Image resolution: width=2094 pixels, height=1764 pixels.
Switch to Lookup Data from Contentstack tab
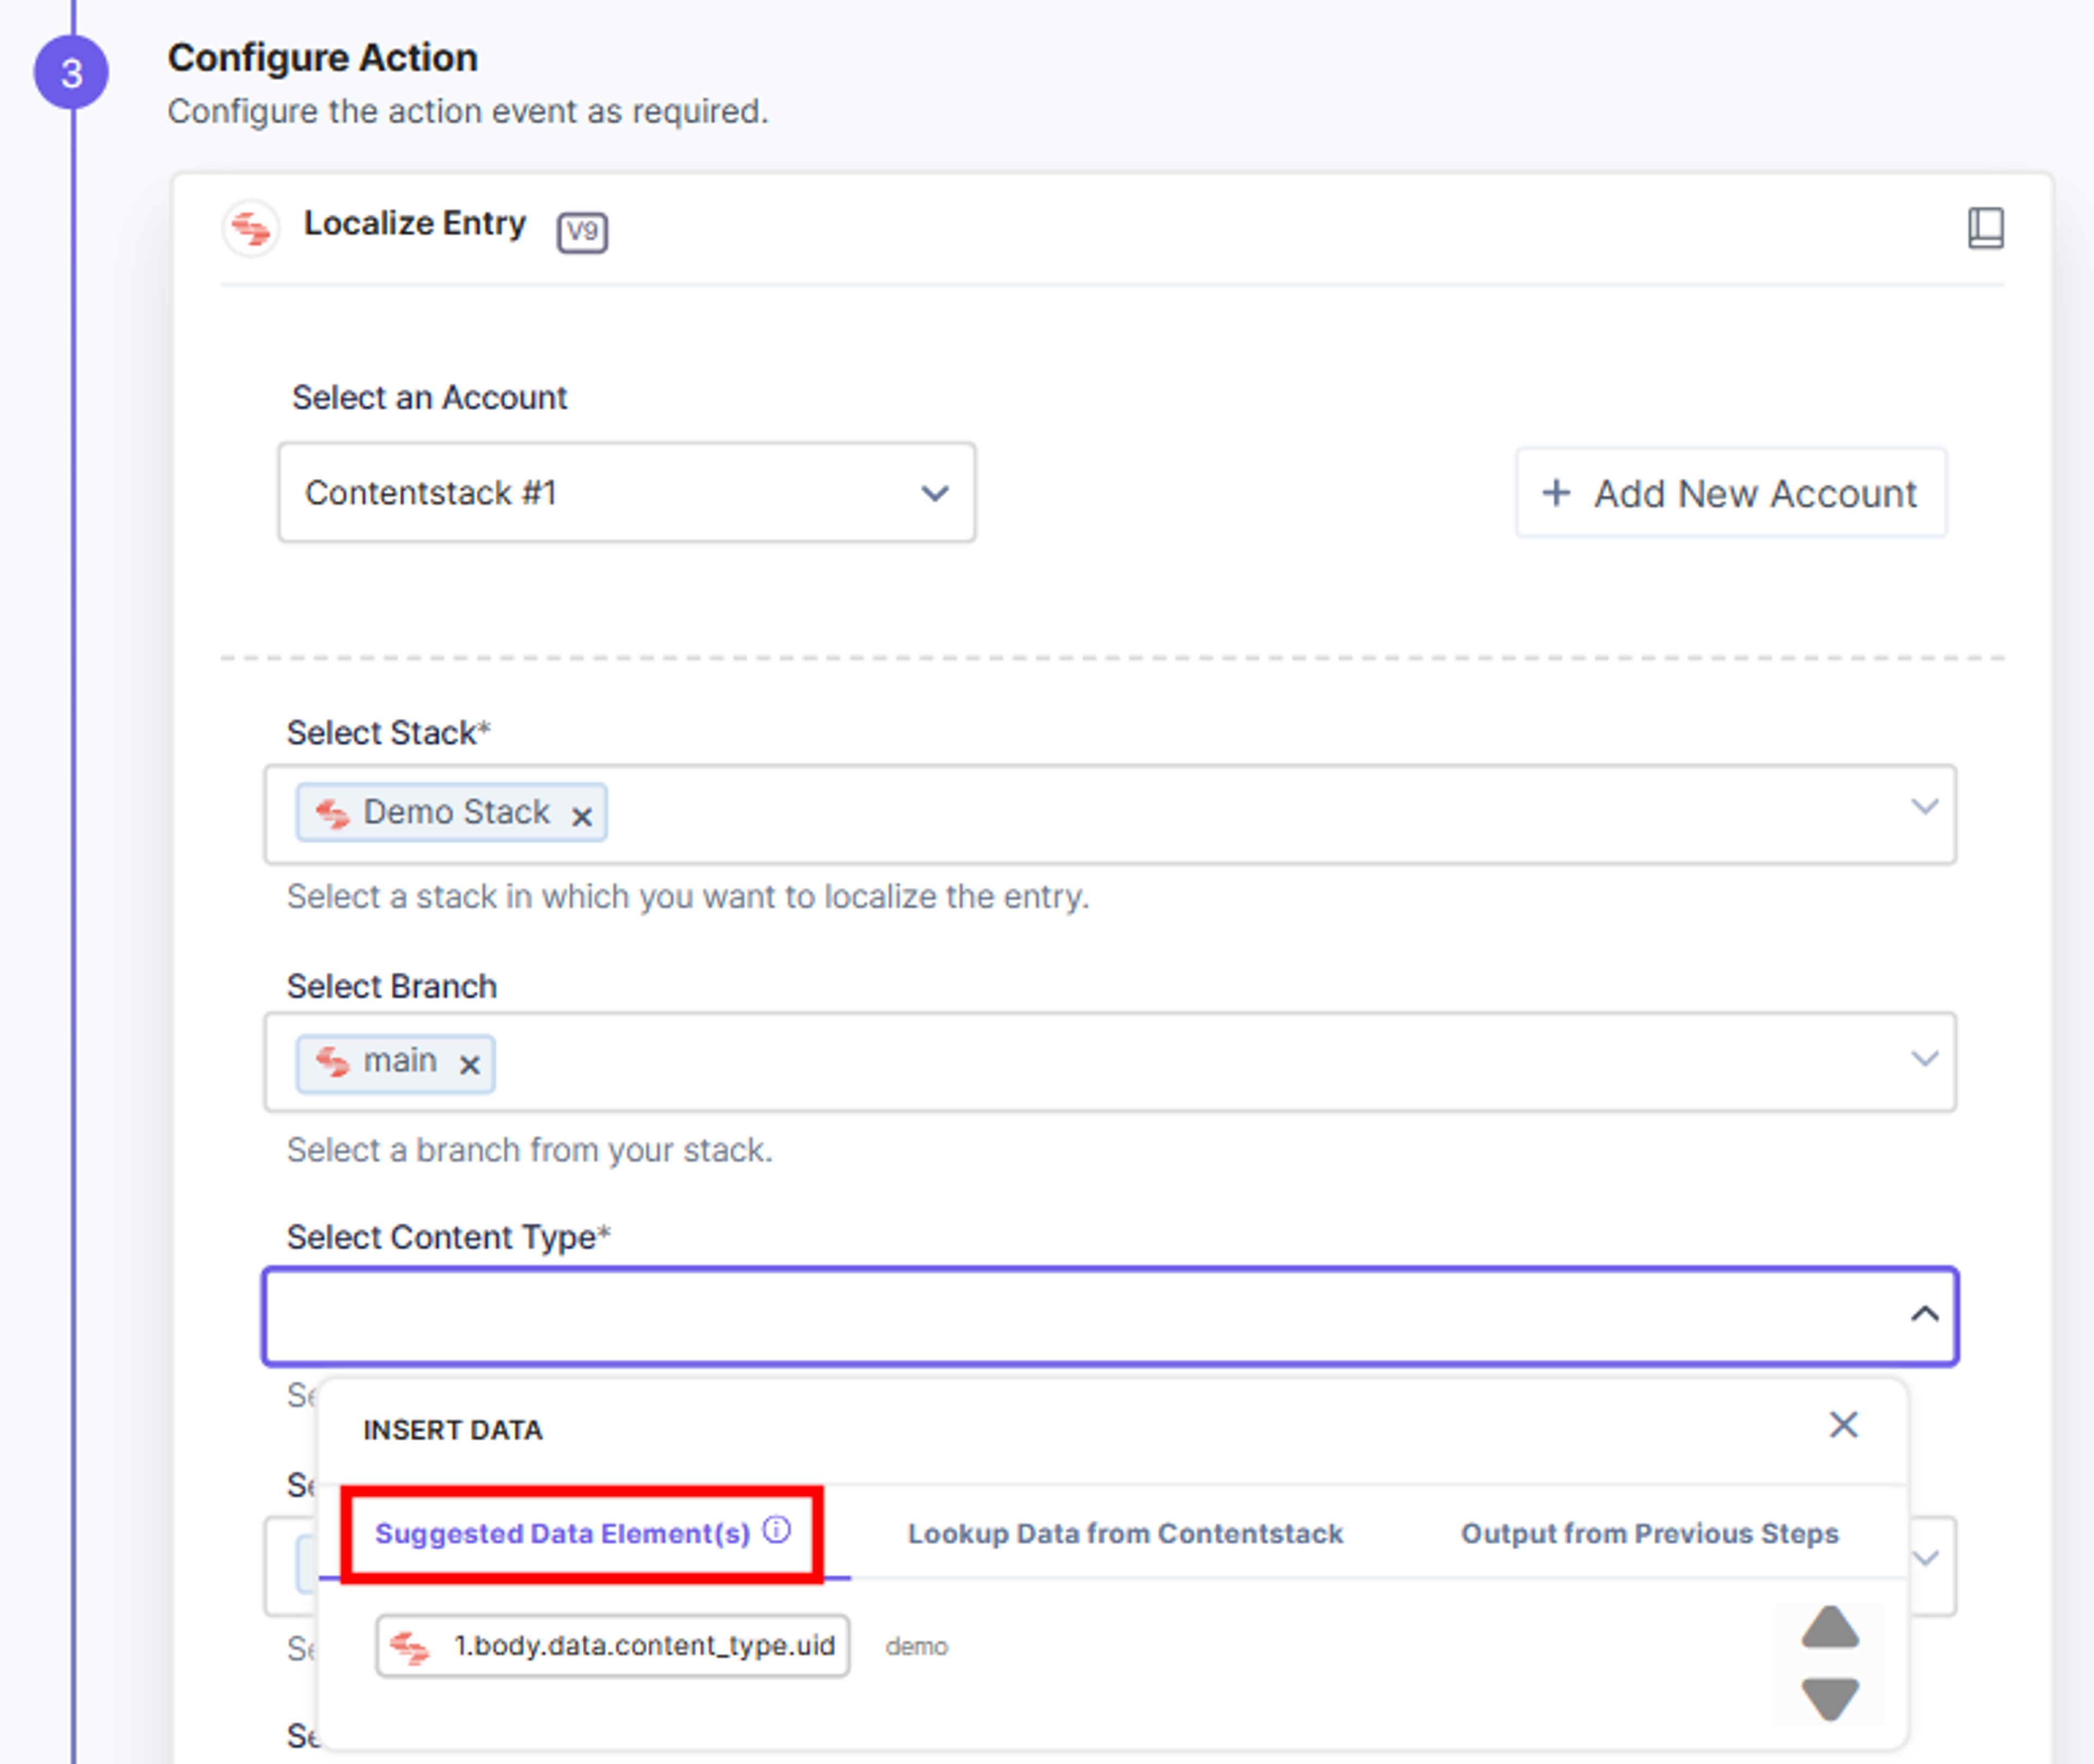click(1125, 1533)
